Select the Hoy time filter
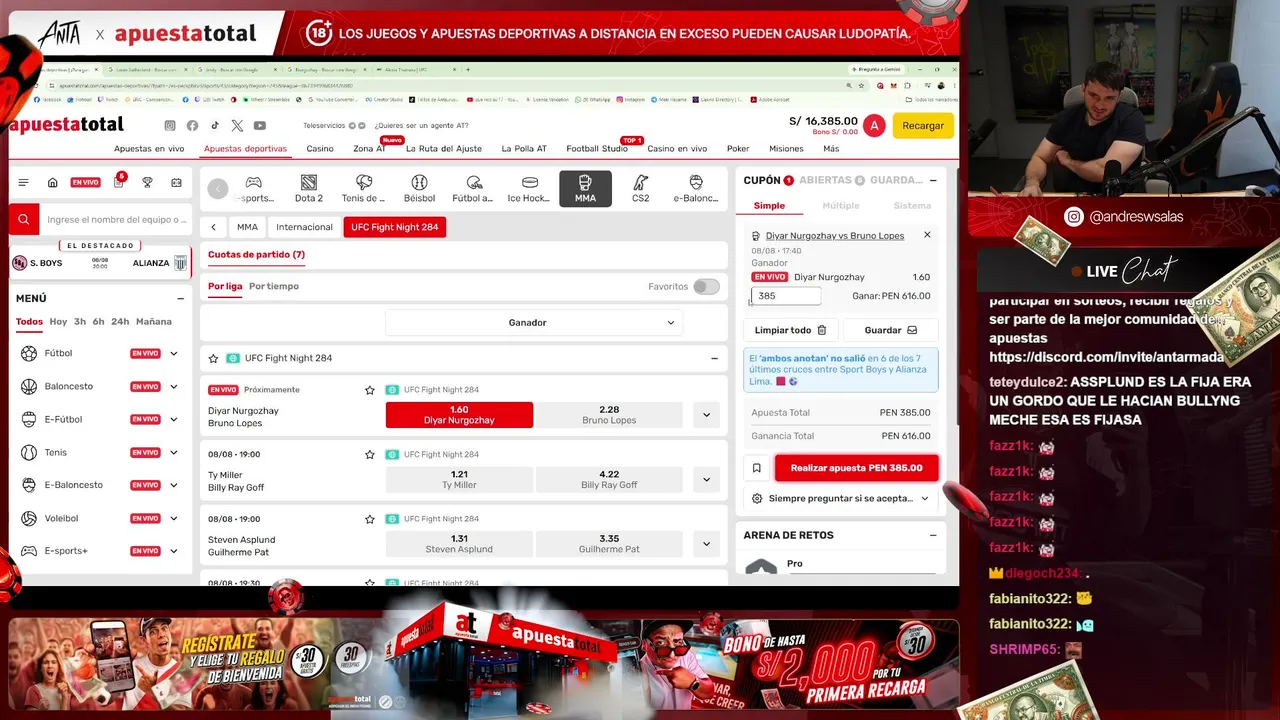The image size is (1280, 720). 58,322
